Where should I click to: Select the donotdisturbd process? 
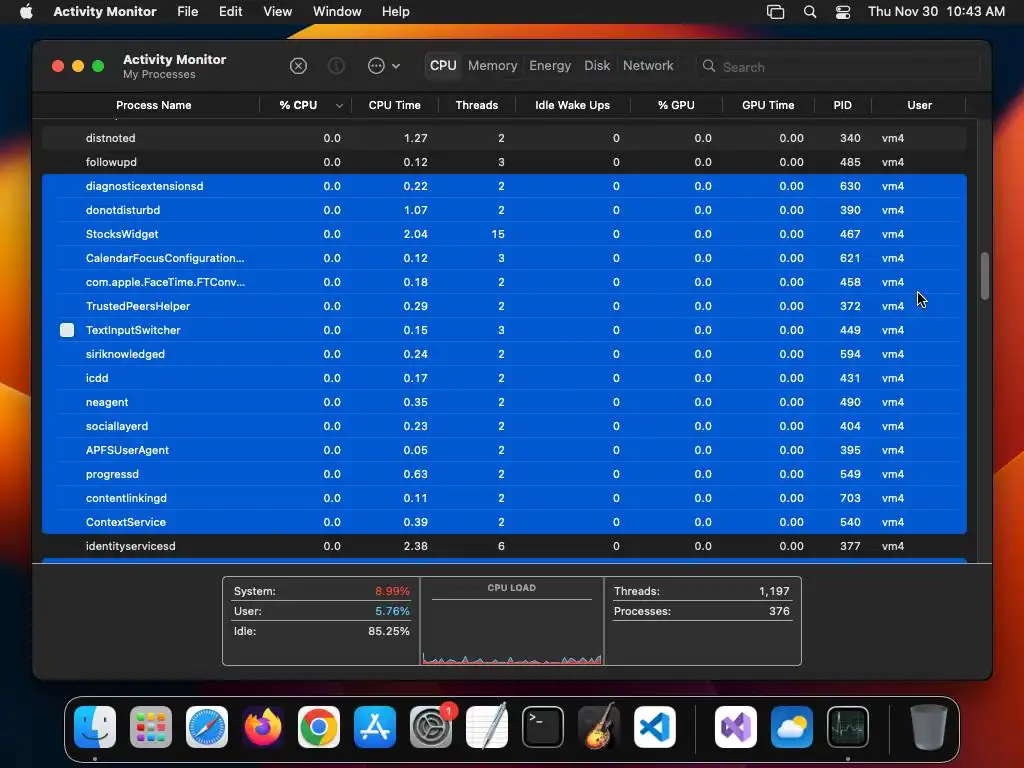(504, 210)
